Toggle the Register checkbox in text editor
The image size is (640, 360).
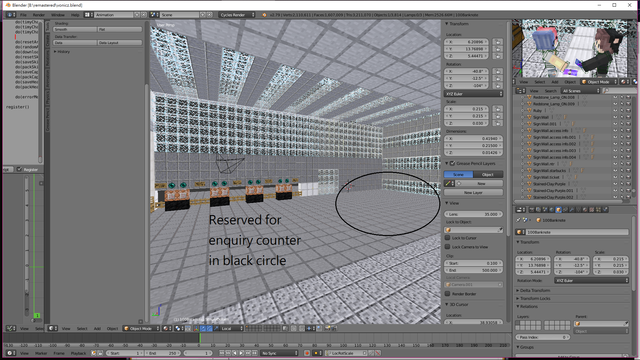click(19, 169)
